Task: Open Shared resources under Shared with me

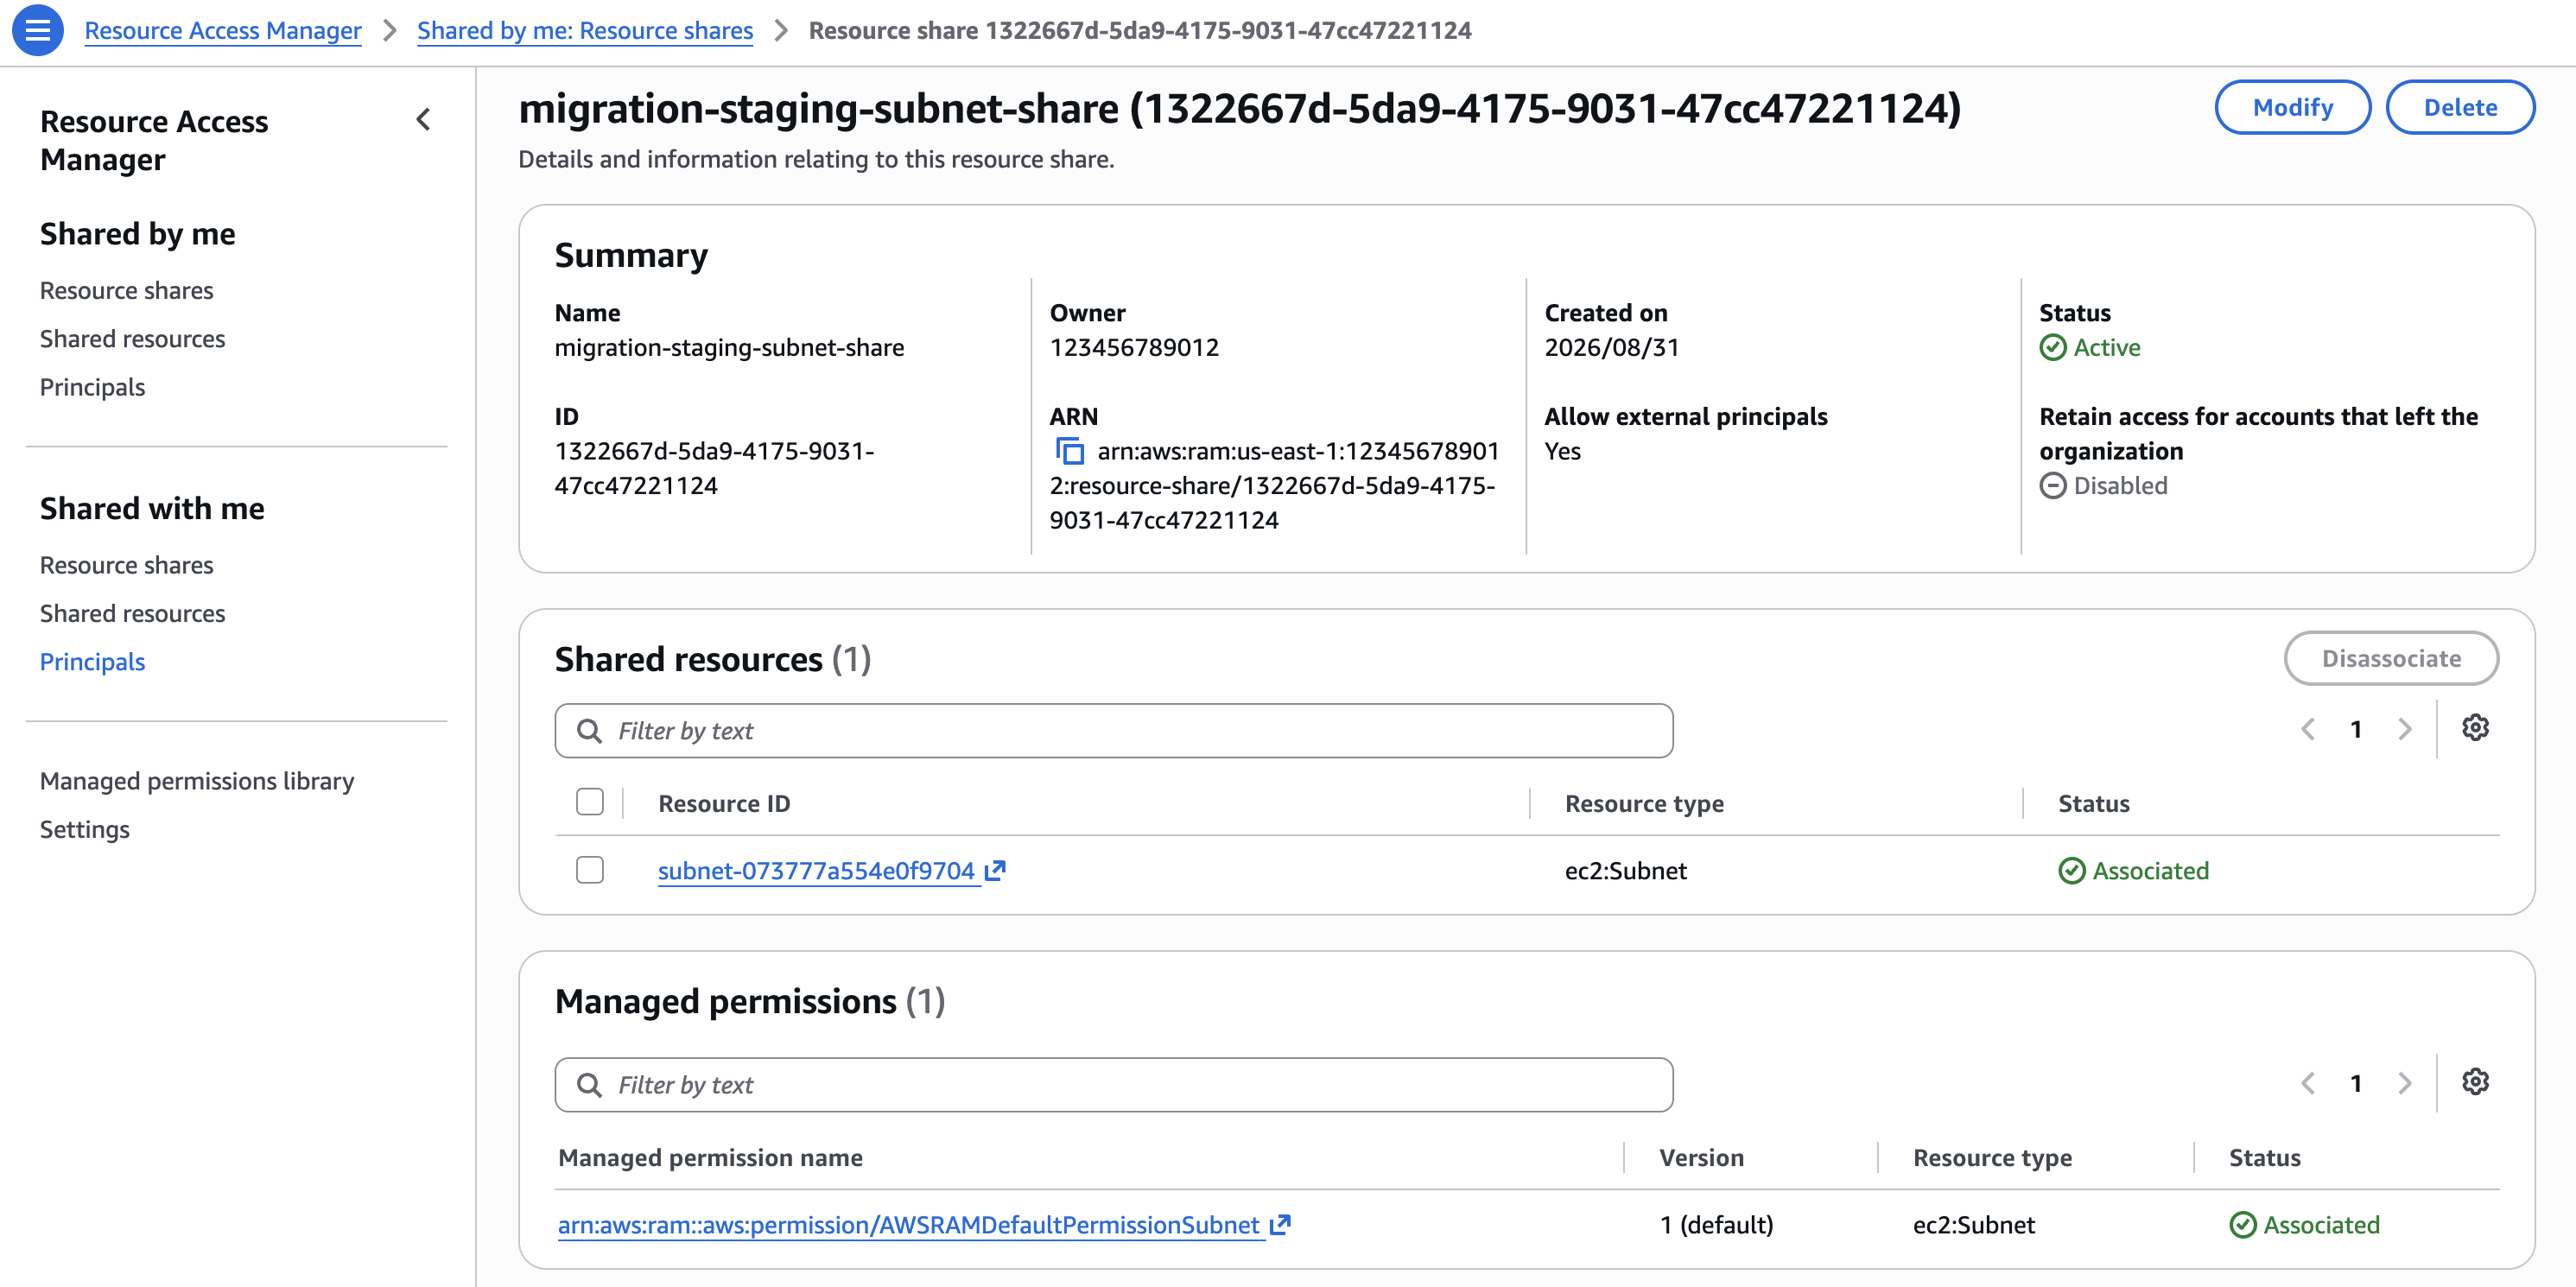Action: [133, 614]
